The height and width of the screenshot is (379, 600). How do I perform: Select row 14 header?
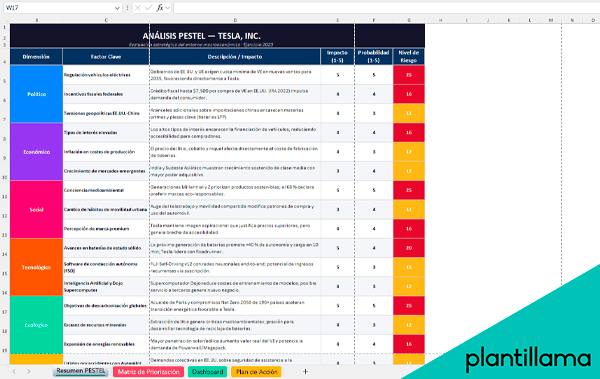[5, 248]
